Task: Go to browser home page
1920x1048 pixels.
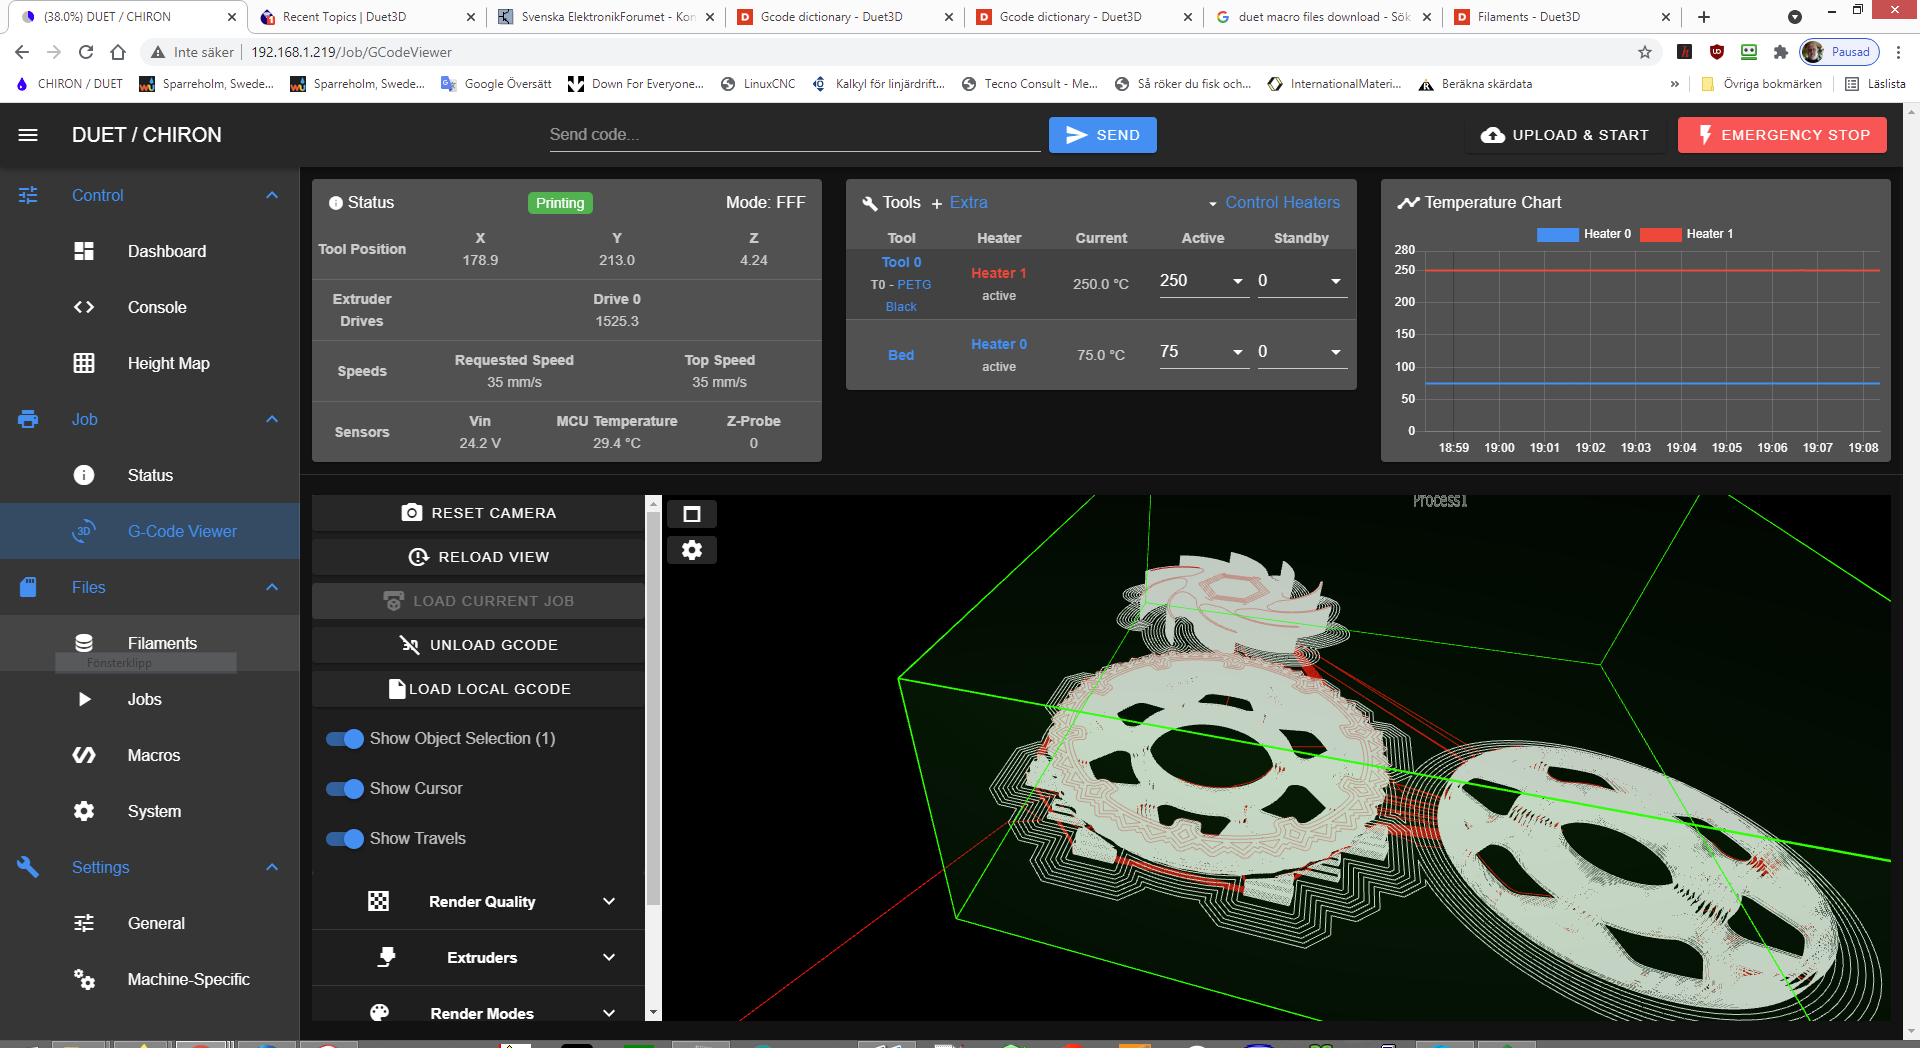Action: (x=118, y=52)
